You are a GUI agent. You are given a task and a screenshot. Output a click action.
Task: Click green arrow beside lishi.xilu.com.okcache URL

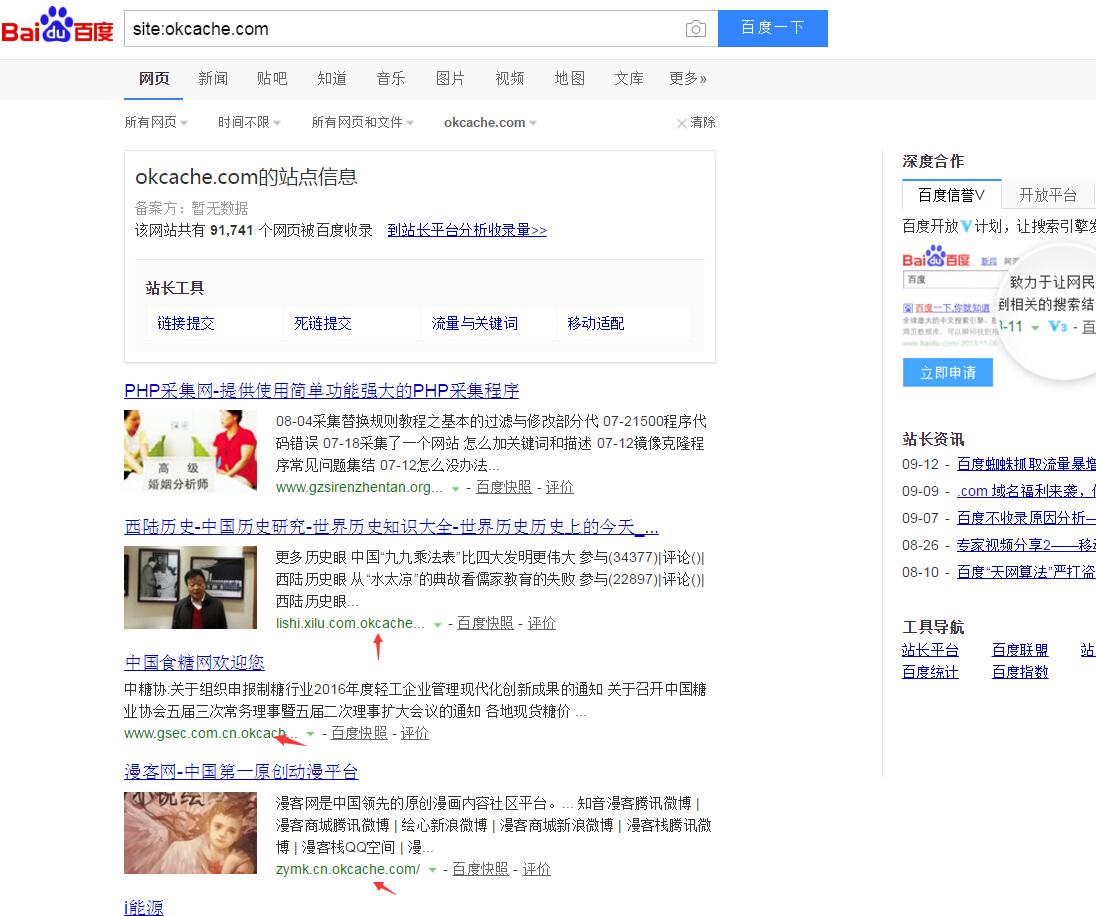click(437, 624)
